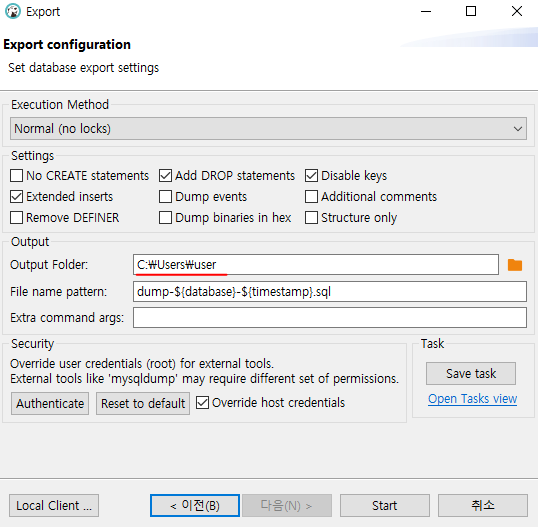Go back with the 이전(B) button
This screenshot has height=527, width=538.
(x=195, y=505)
